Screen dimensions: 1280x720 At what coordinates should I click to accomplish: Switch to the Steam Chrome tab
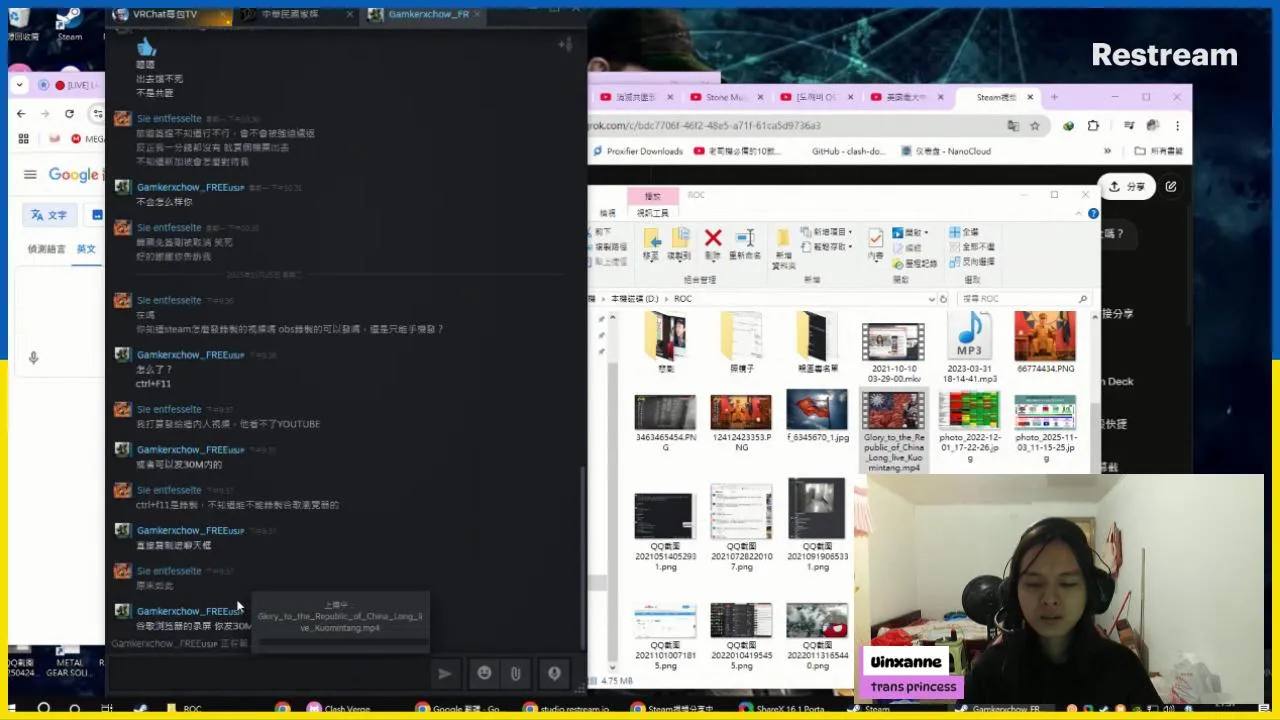pyautogui.click(x=996, y=97)
